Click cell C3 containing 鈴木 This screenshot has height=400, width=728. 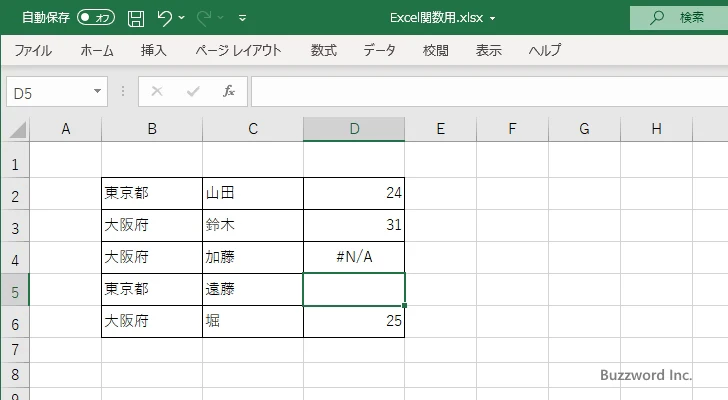coord(253,226)
